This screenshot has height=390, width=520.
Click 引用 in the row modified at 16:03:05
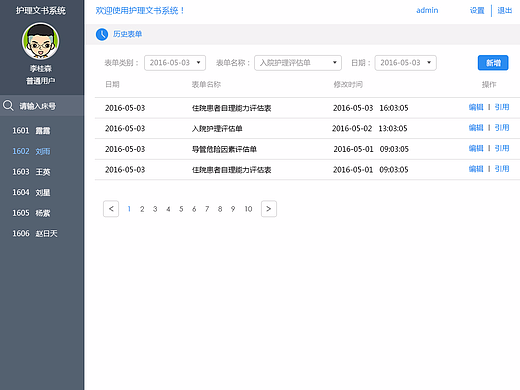point(502,107)
